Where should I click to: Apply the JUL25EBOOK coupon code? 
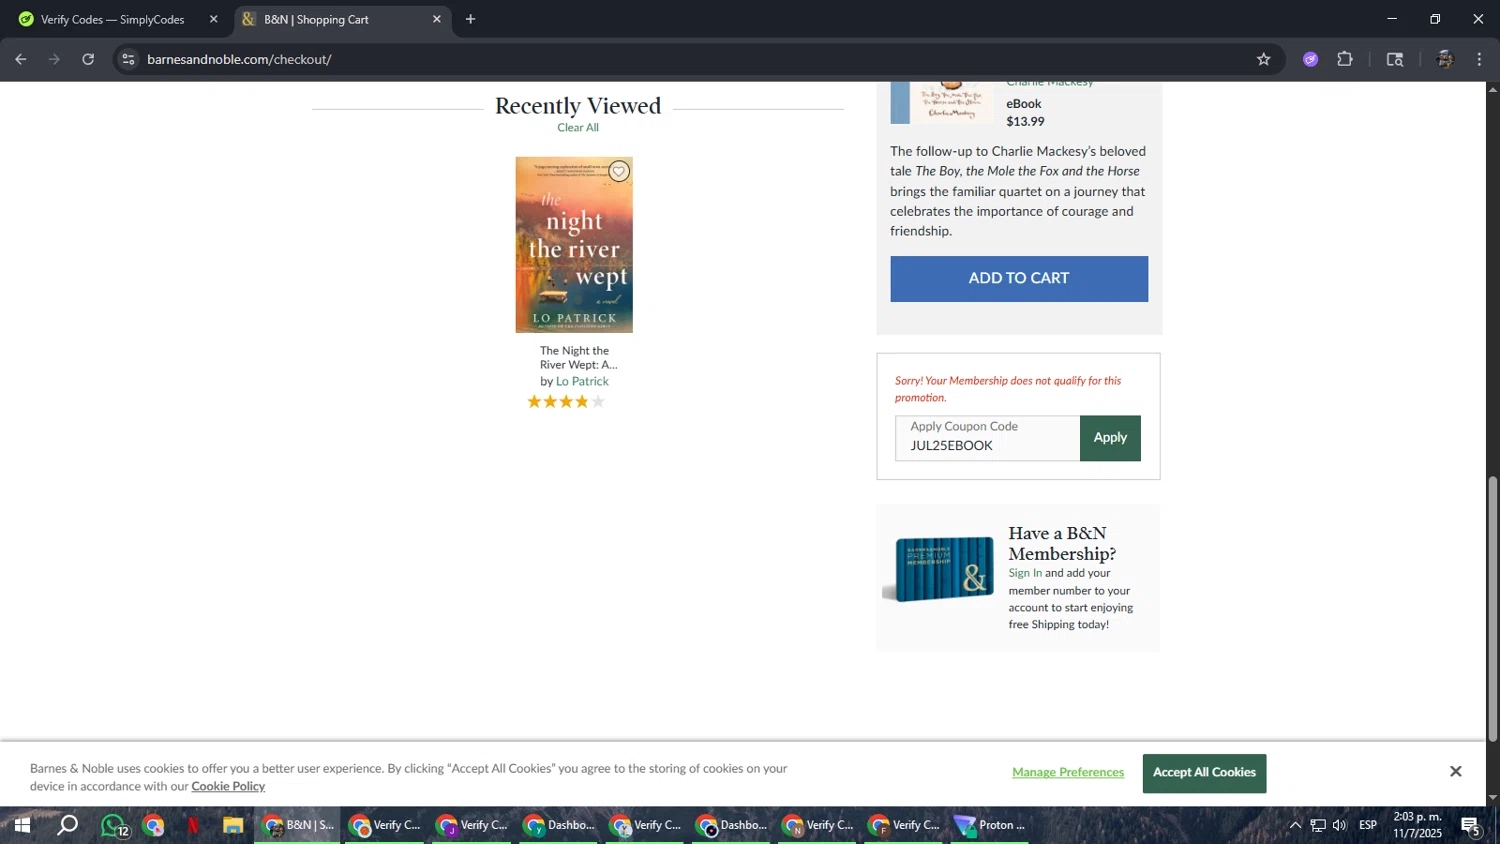pos(1109,438)
